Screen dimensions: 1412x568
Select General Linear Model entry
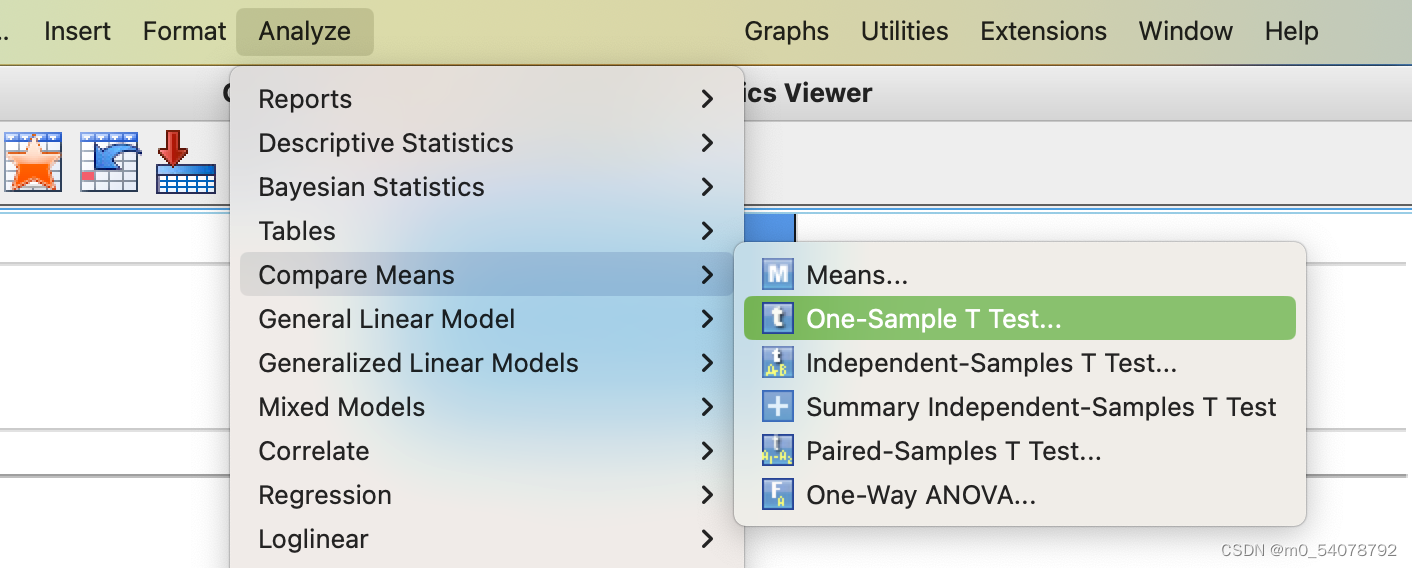(x=386, y=319)
